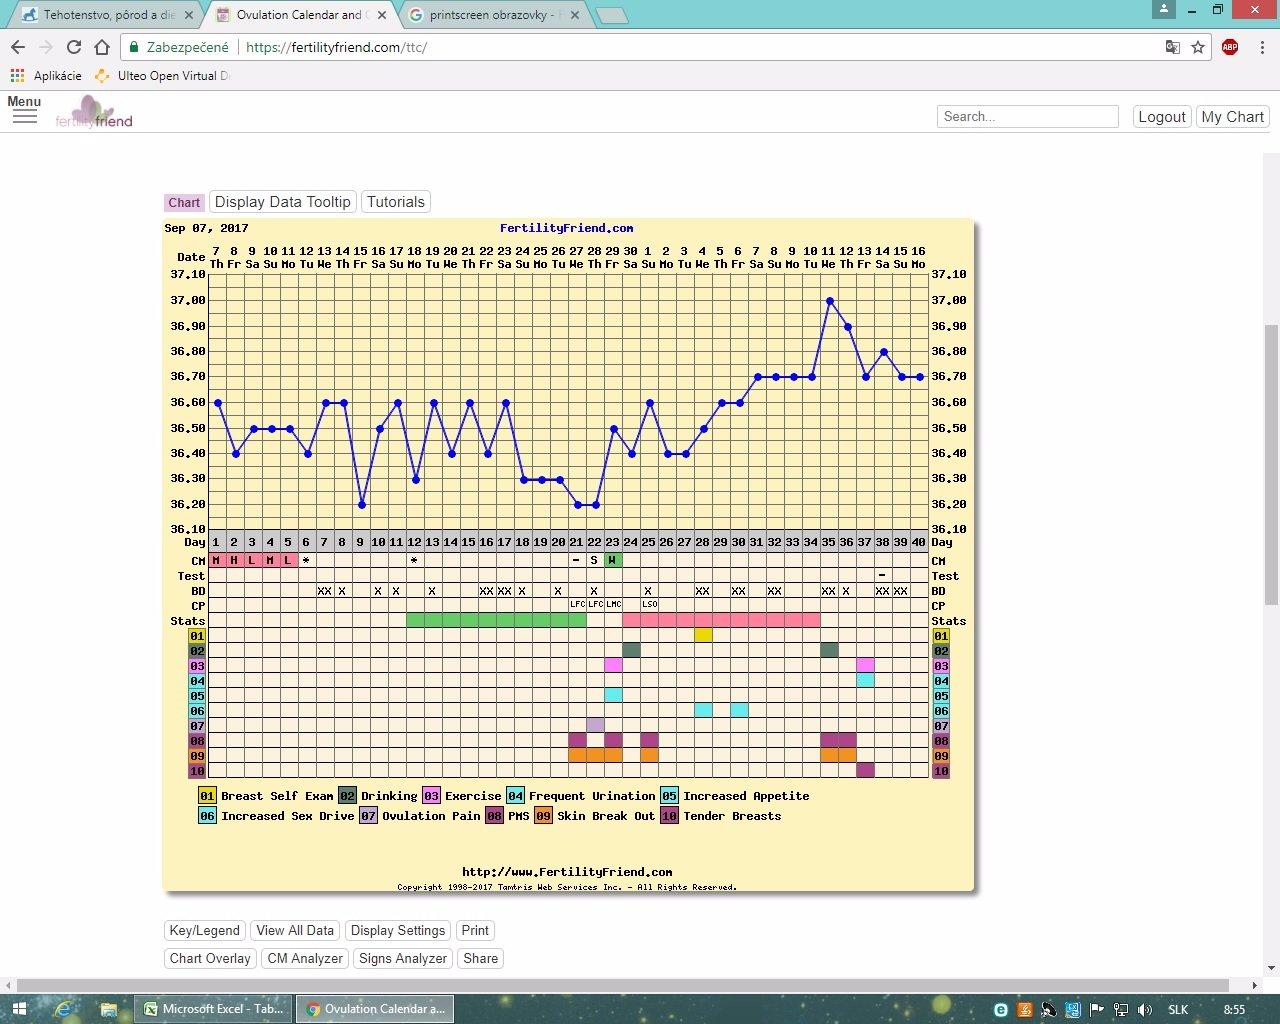Open Microsoft Excel from the taskbar
This screenshot has height=1024, width=1280.
click(x=214, y=1009)
